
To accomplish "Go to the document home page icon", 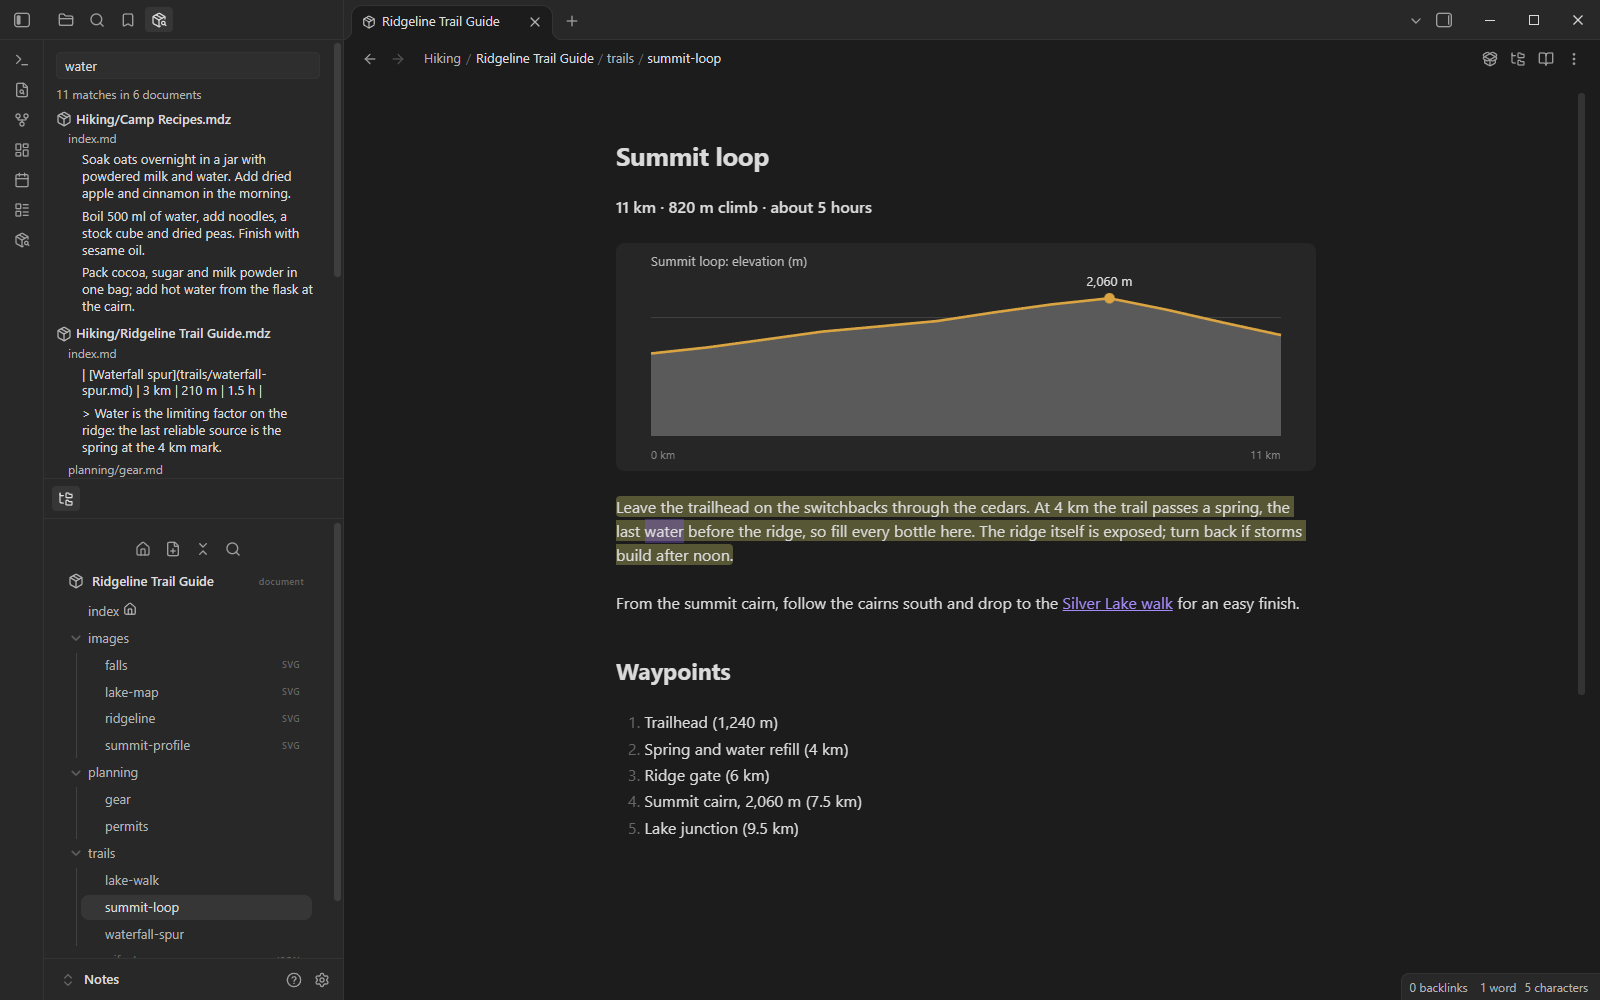I will pos(143,549).
